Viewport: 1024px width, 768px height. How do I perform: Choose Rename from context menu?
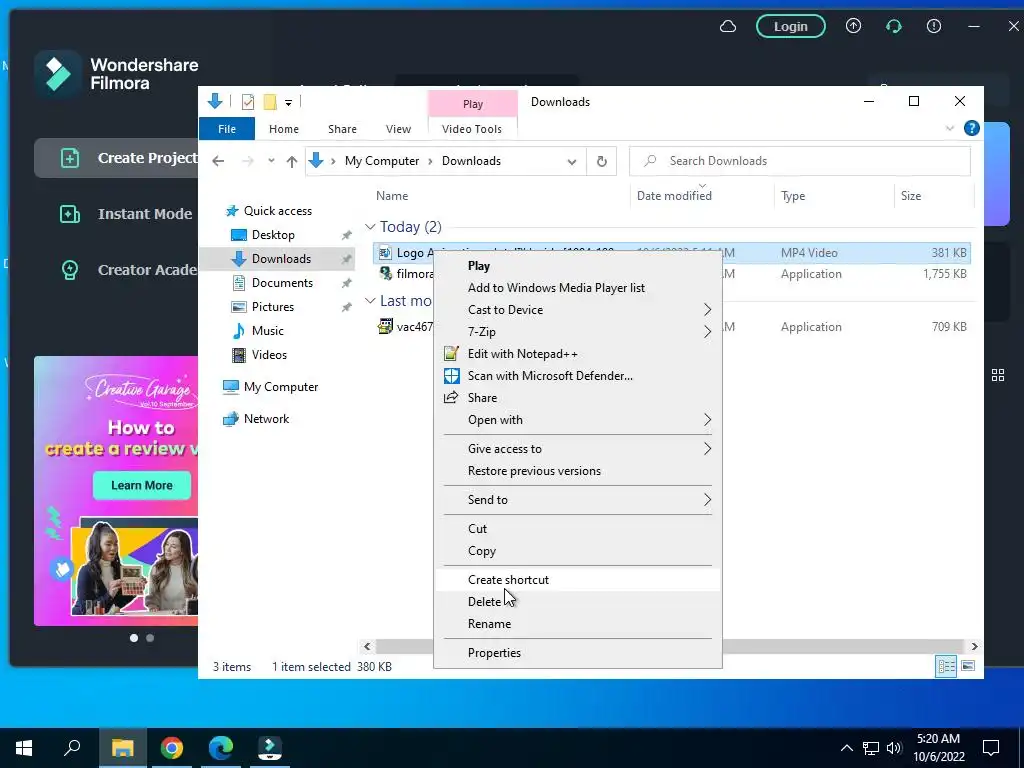click(578, 624)
